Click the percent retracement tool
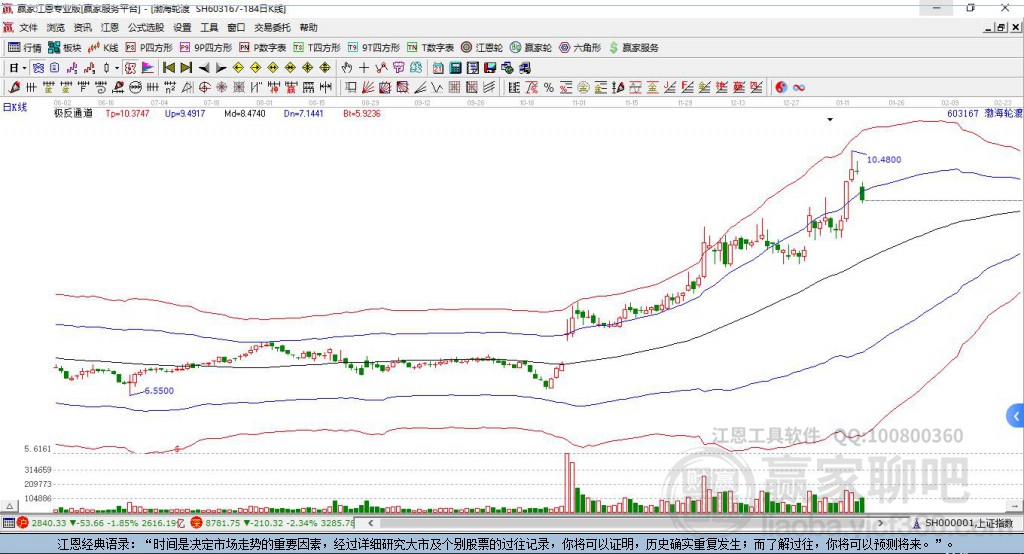Viewport: 1024px width, 554px height. click(549, 88)
